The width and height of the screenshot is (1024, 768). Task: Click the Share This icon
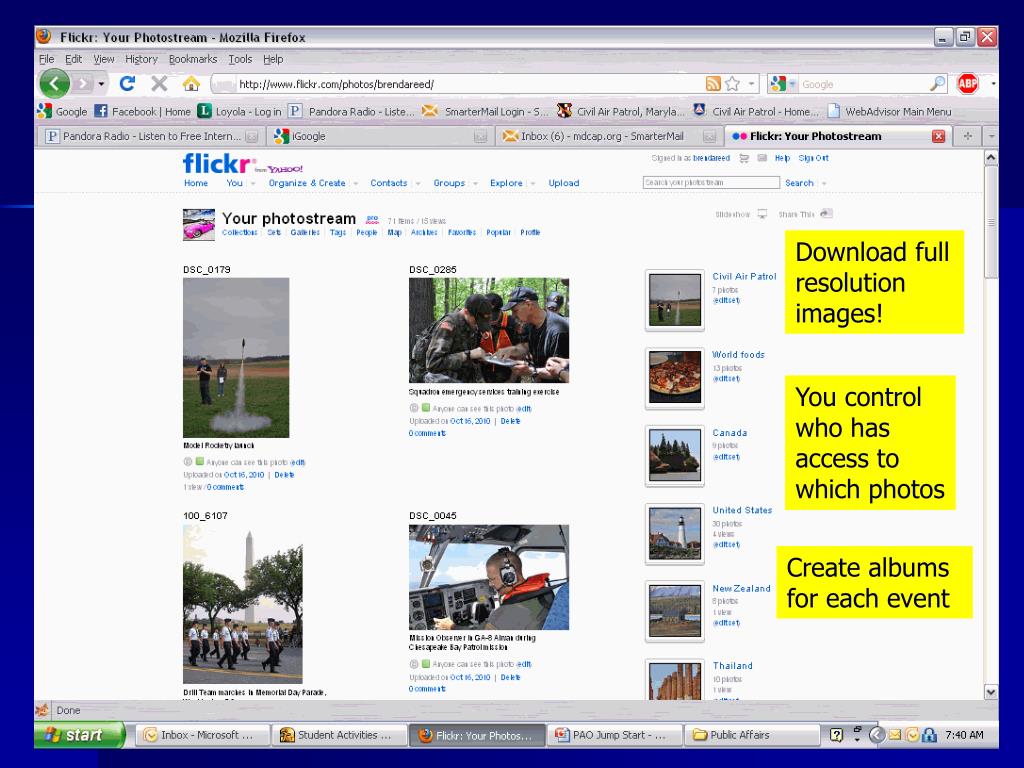(825, 213)
